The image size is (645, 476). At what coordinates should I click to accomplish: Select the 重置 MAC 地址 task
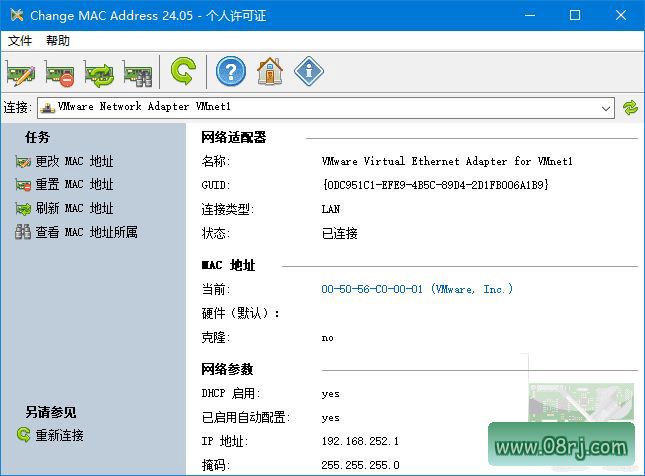point(64,185)
